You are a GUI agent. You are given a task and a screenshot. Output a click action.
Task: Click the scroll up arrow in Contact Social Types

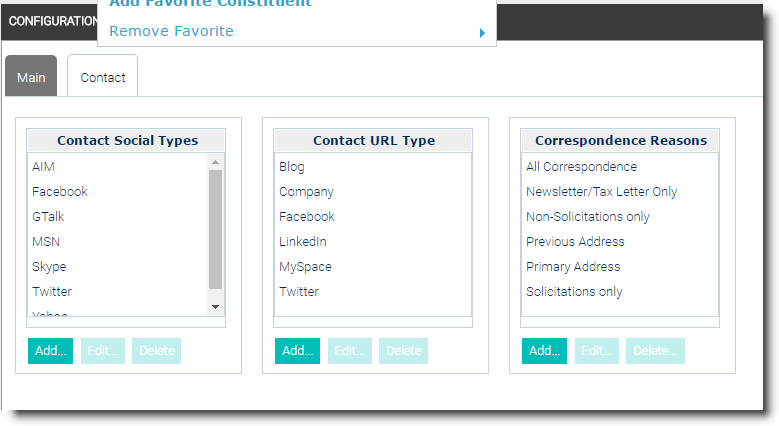(215, 162)
